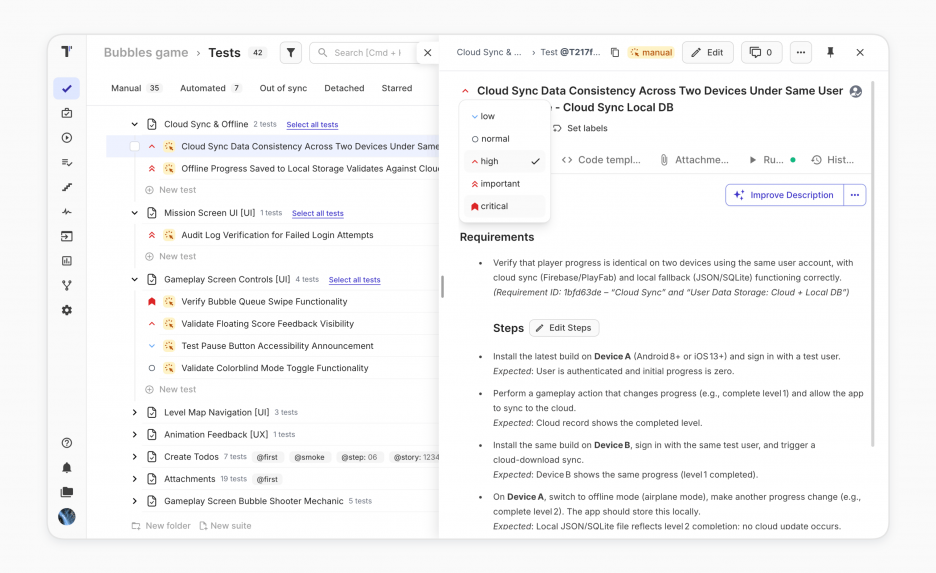Viewport: 936px width, 573px height.
Task: Open the pulse activity sidebar icon
Action: [x=67, y=212]
